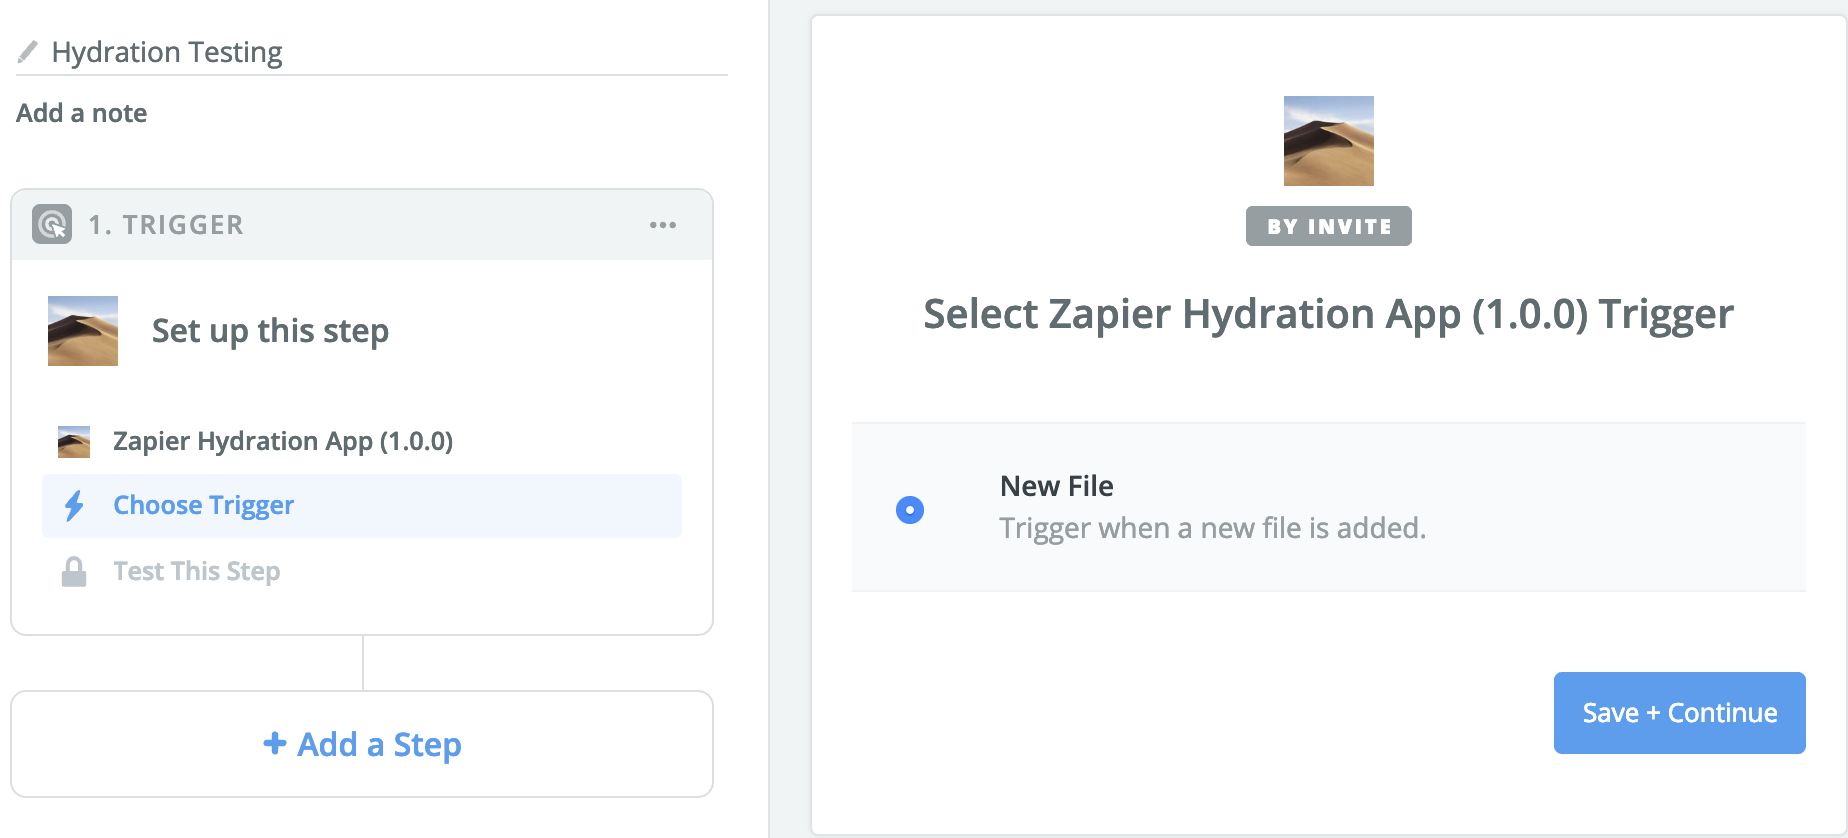Open the three-dot menu on Trigger step
Image resolution: width=1848 pixels, height=838 pixels.
pyautogui.click(x=662, y=225)
